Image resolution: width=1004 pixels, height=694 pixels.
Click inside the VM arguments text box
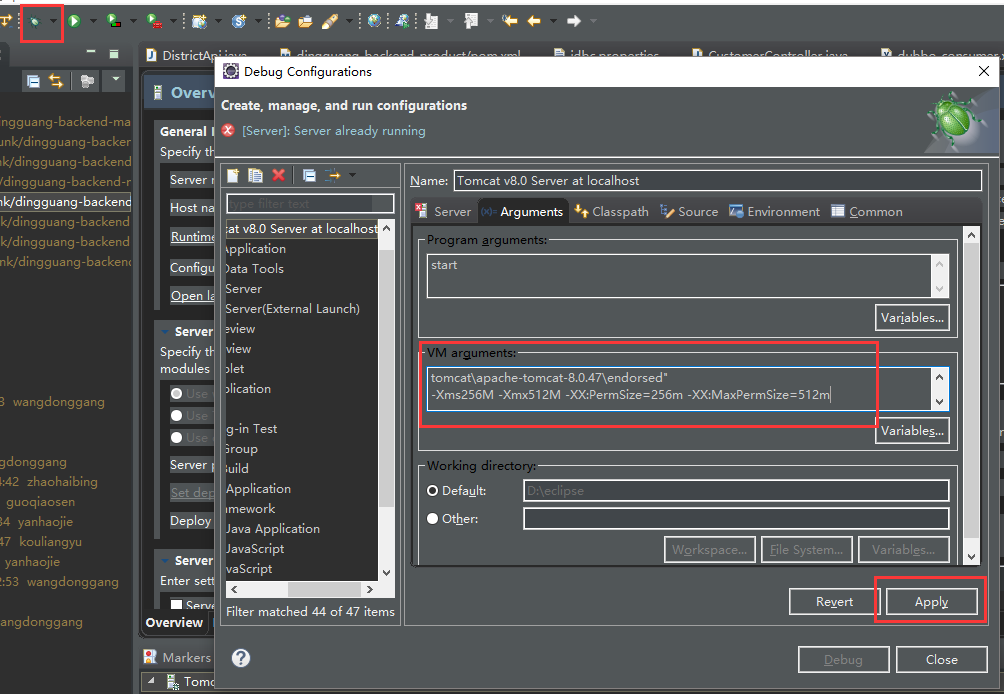[x=679, y=389]
